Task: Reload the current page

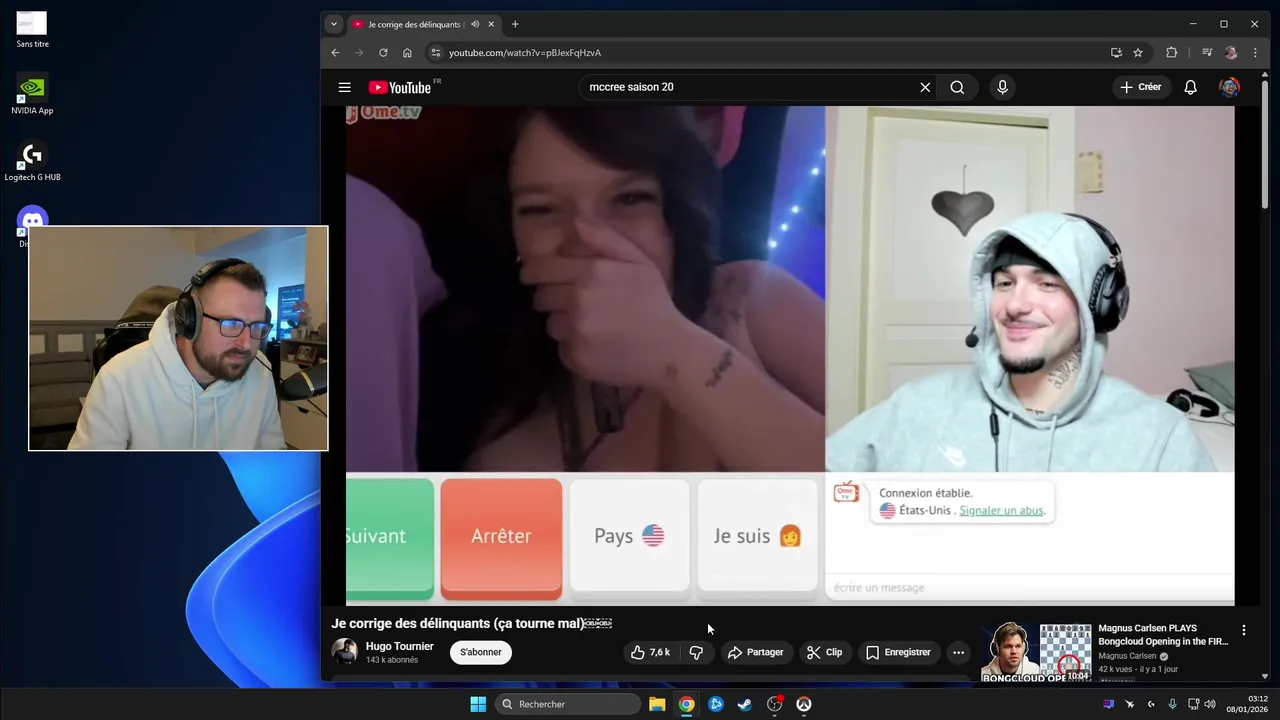Action: click(x=383, y=52)
